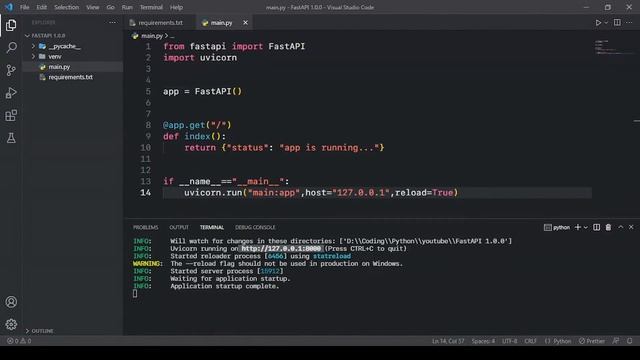Open the Source Control view
Image resolution: width=640 pixels, height=360 pixels.
[x=11, y=70]
